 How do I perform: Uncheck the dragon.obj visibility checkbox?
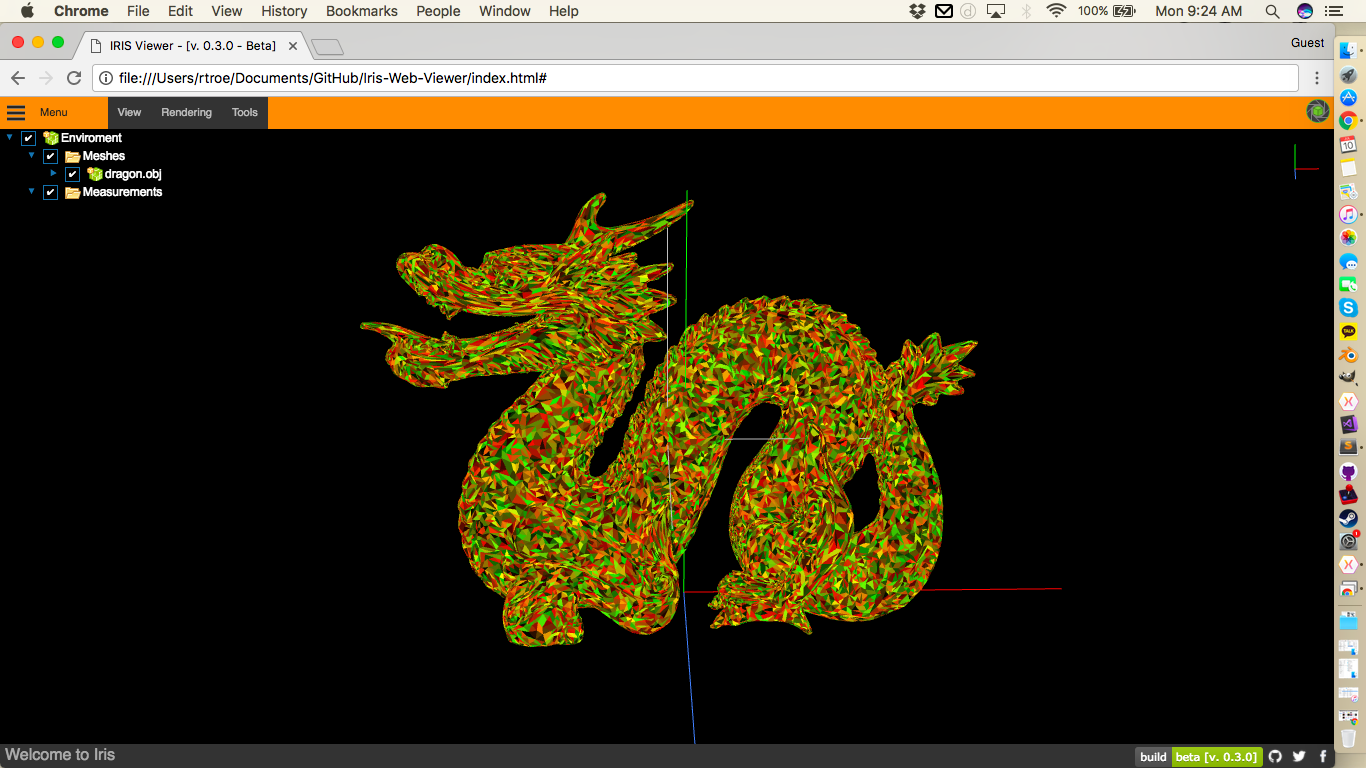pyautogui.click(x=72, y=173)
